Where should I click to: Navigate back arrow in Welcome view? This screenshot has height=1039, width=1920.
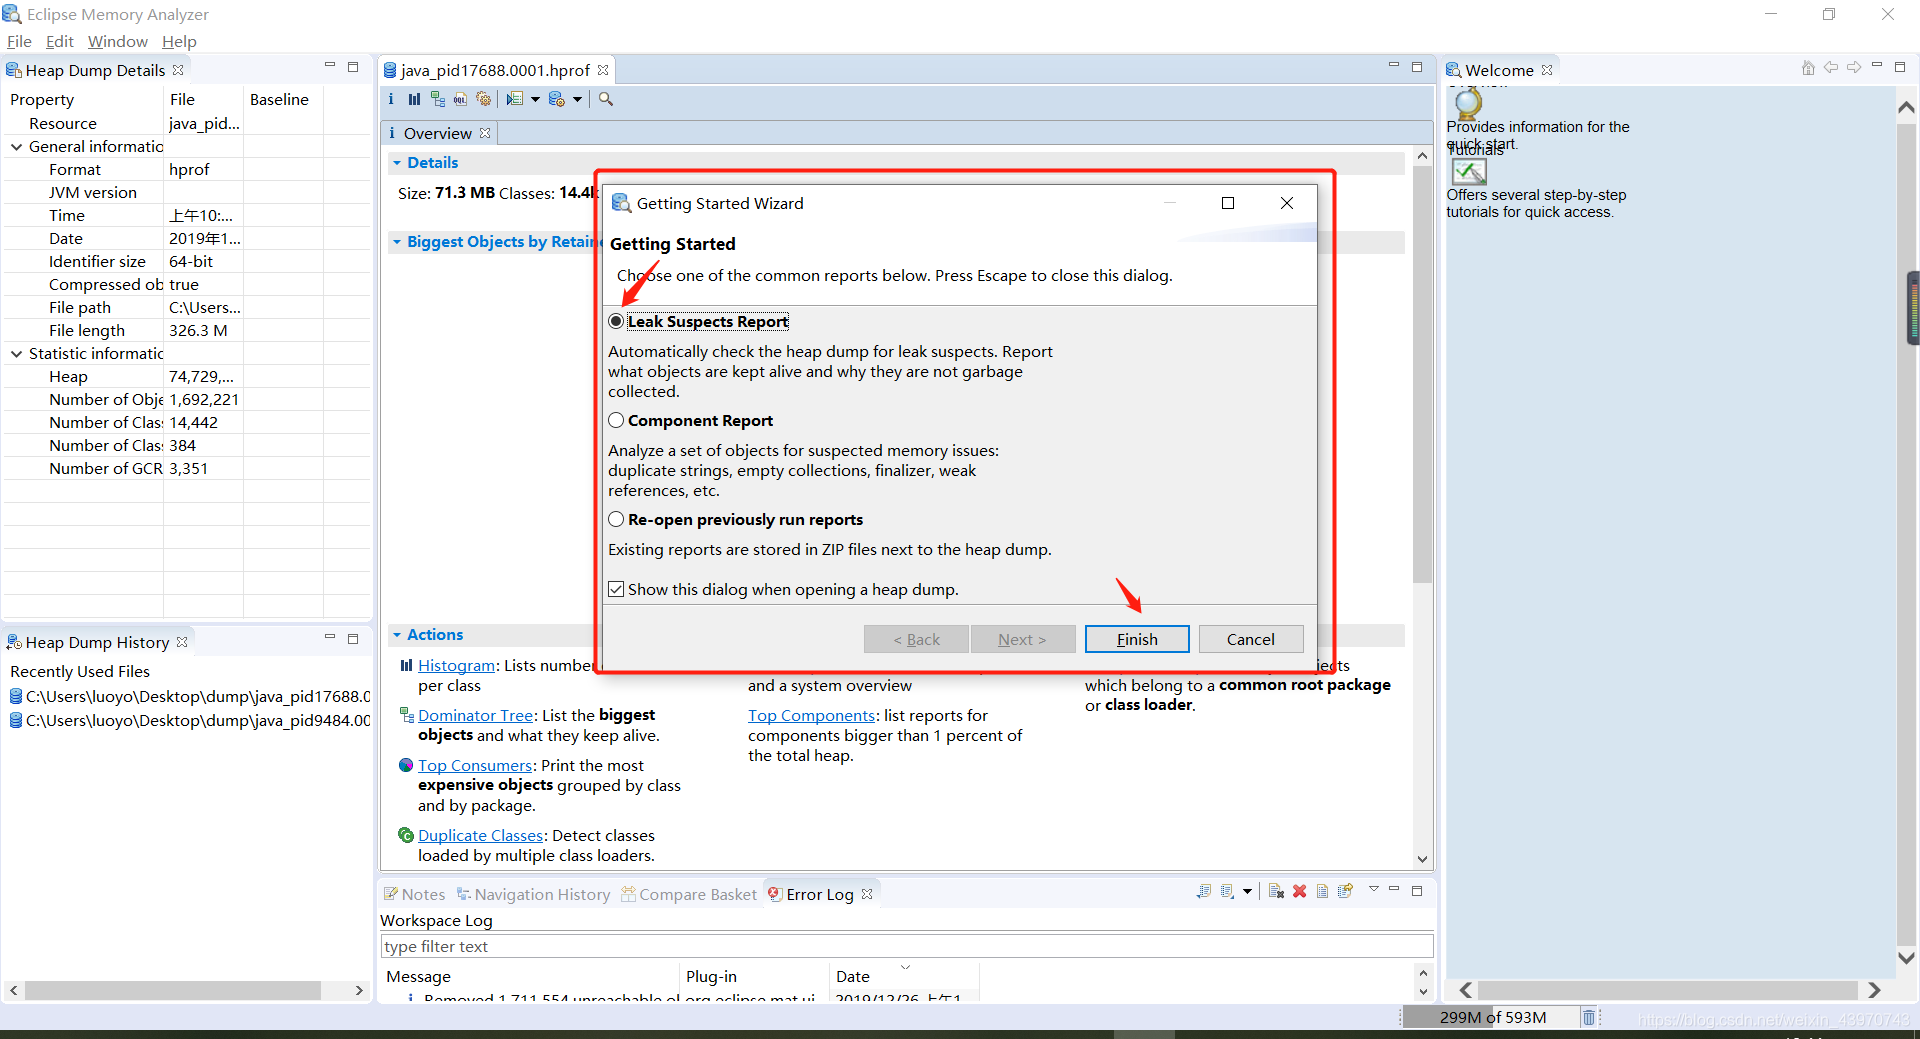coord(1831,67)
